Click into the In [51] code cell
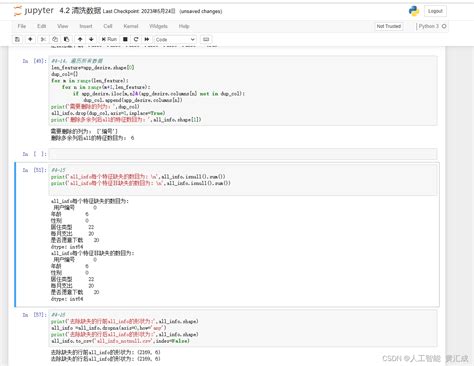474x366 pixels. click(243, 180)
